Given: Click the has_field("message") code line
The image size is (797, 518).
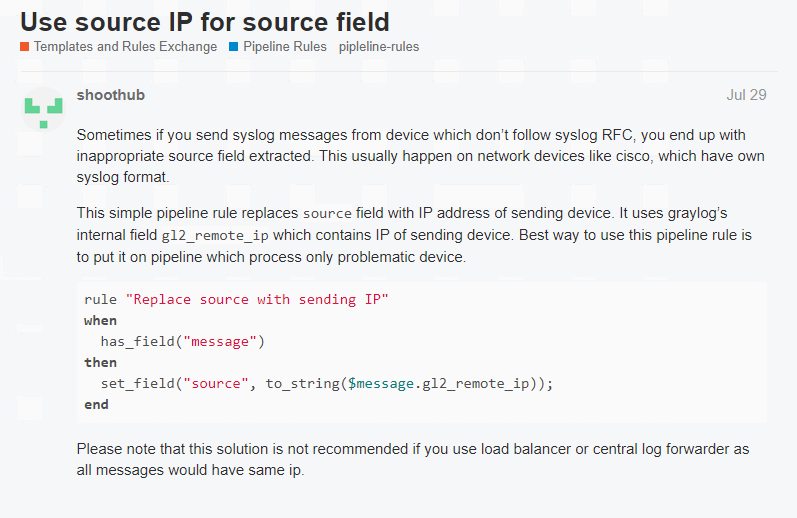Looking at the screenshot, I should pos(182,342).
